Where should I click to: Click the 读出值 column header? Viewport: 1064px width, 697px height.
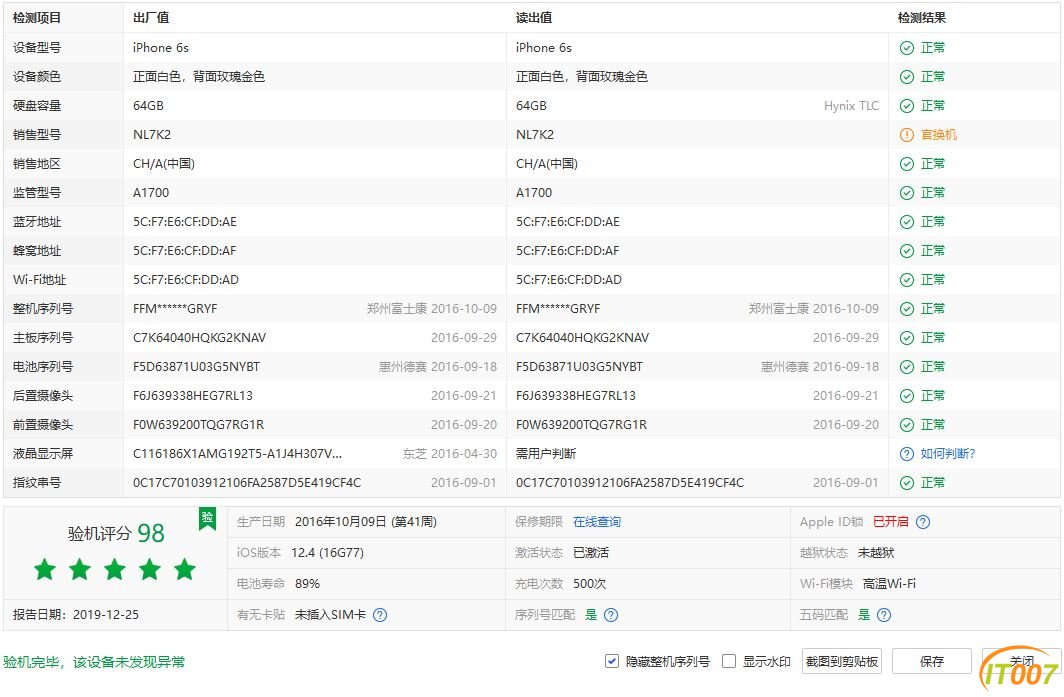tap(533, 18)
